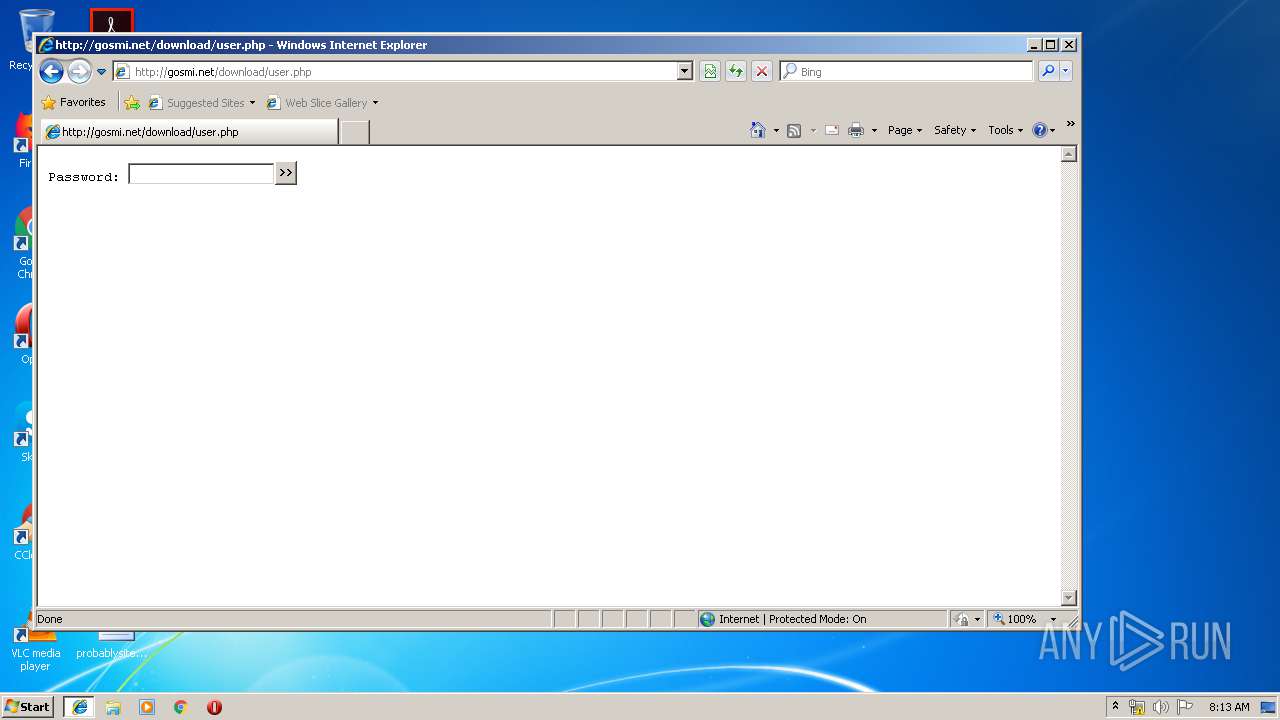Image resolution: width=1280 pixels, height=720 pixels.
Task: Open Opera from taskbar
Action: (214, 707)
